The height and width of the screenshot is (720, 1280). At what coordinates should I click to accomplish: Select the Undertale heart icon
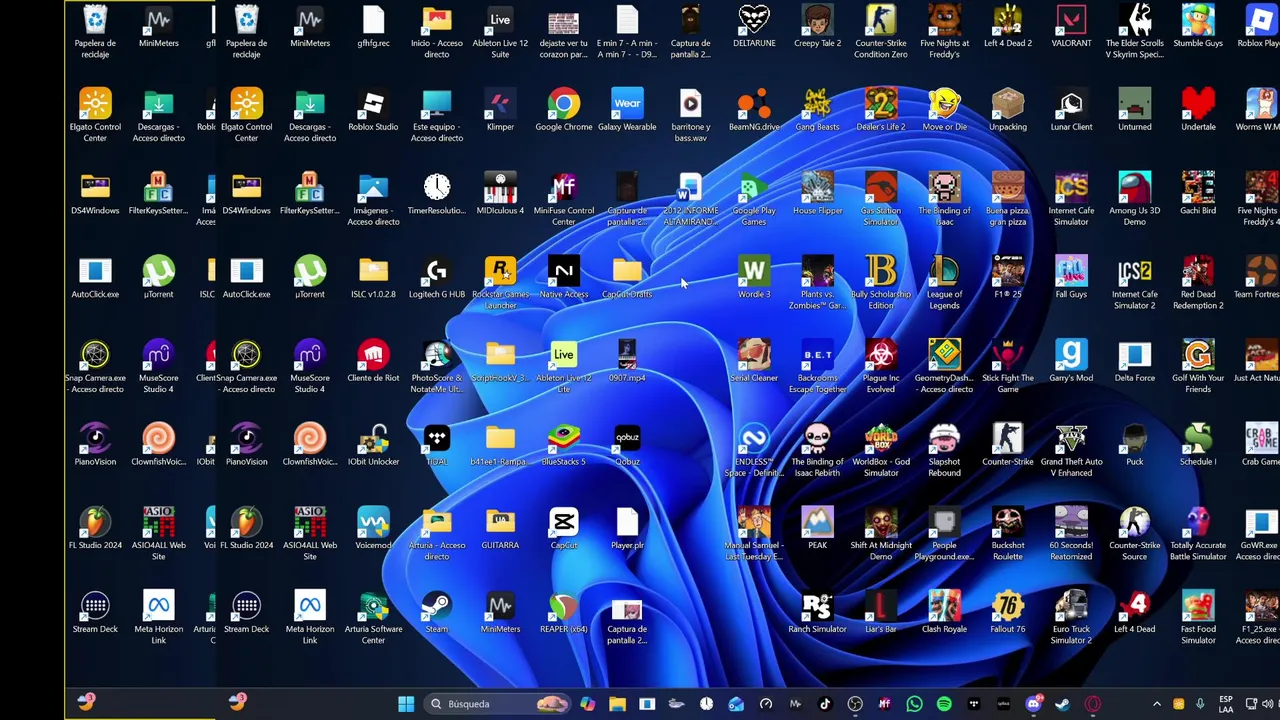(x=1198, y=111)
